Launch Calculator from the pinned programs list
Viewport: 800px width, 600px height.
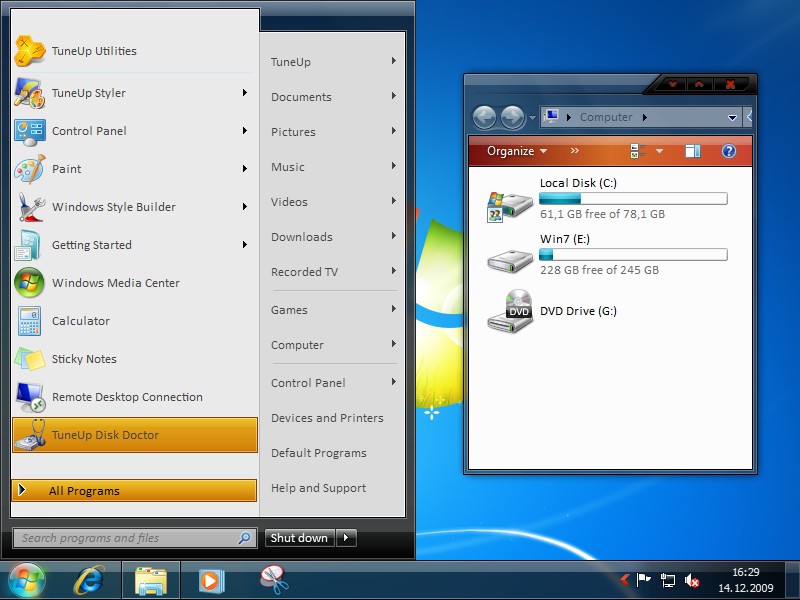(x=80, y=321)
